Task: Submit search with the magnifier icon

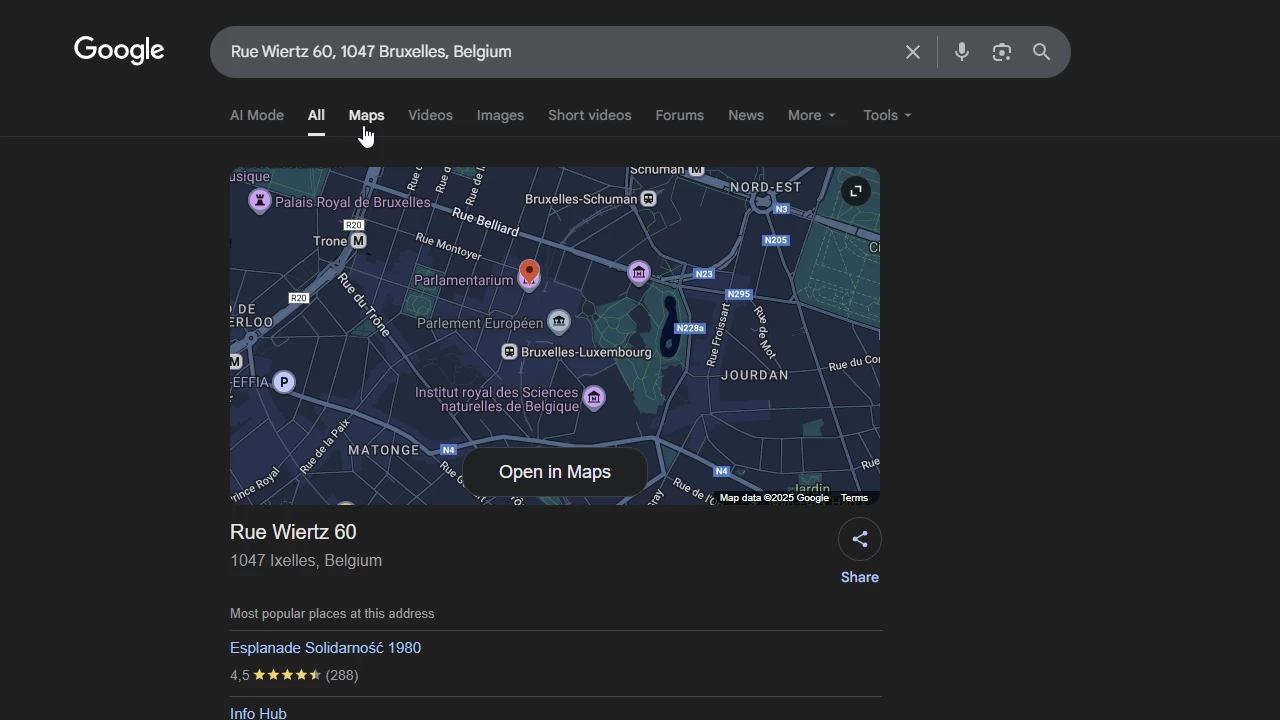Action: tap(1042, 52)
